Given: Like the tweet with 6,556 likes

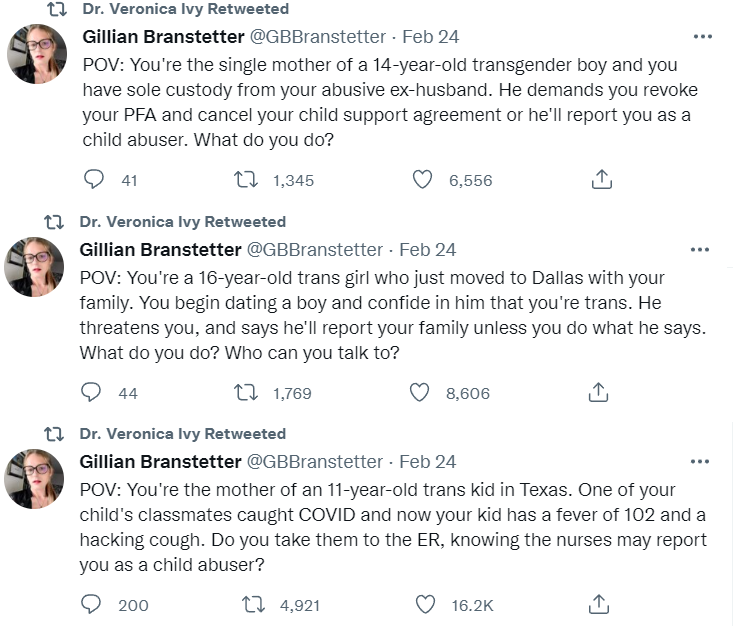Looking at the screenshot, I should [x=422, y=180].
